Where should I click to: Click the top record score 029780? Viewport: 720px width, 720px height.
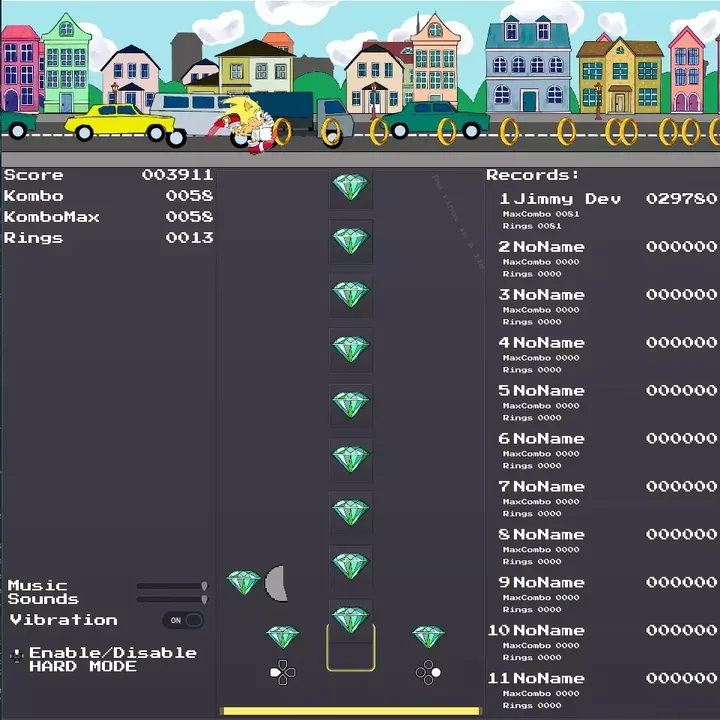click(681, 198)
